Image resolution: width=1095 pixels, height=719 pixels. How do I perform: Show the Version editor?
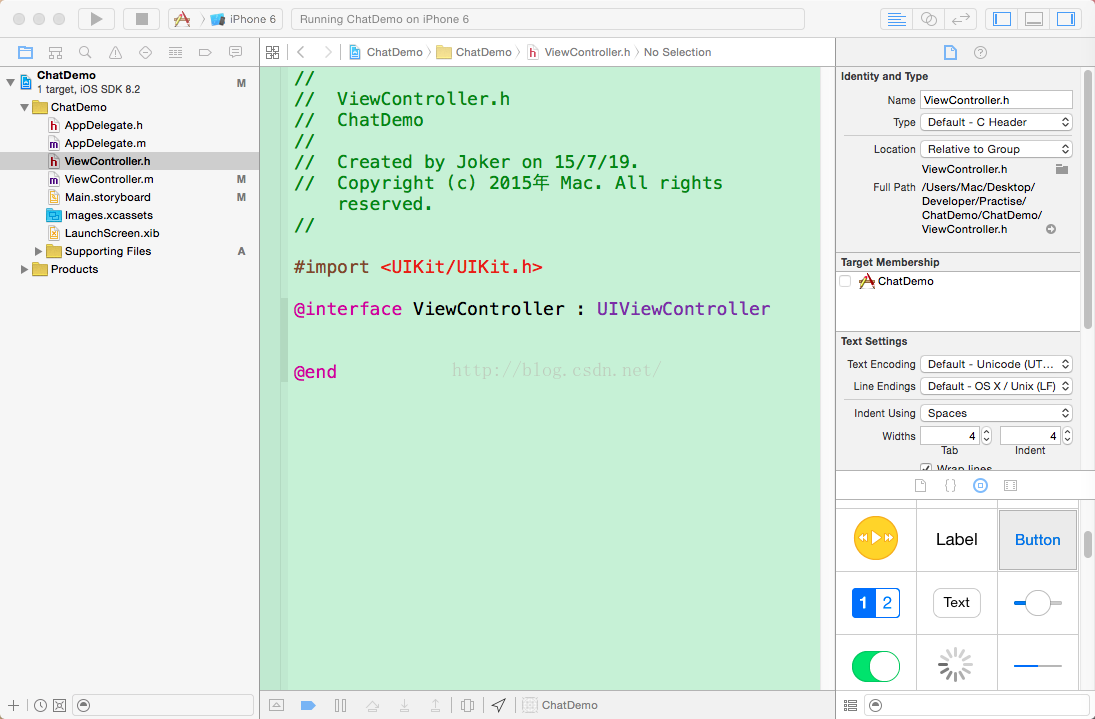pos(961,19)
